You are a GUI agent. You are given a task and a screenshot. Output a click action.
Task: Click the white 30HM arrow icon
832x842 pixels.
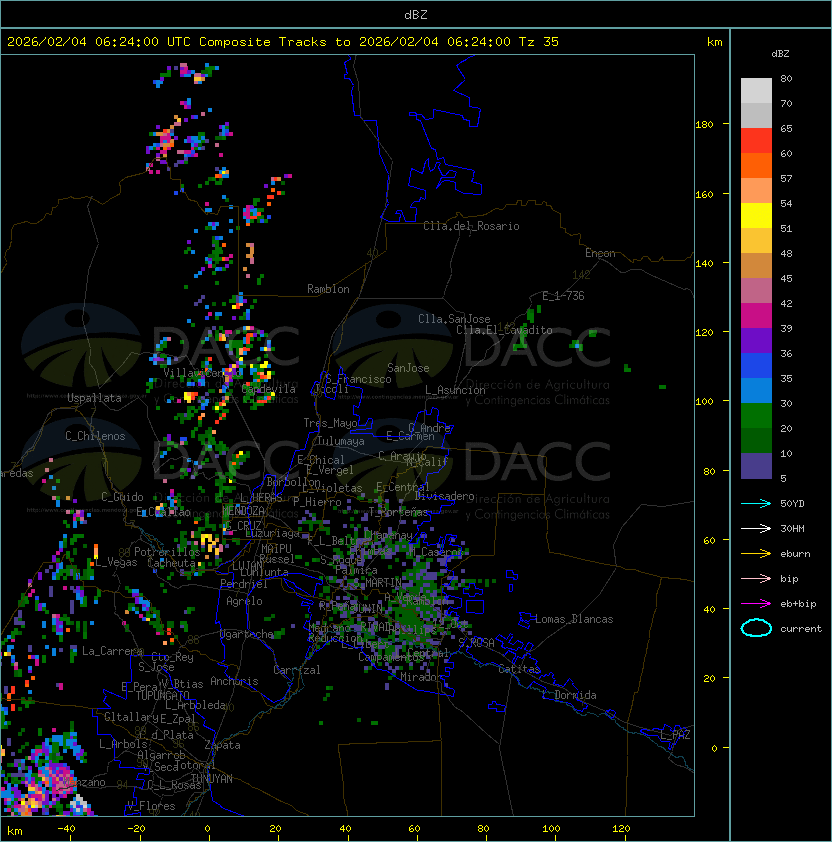(756, 528)
